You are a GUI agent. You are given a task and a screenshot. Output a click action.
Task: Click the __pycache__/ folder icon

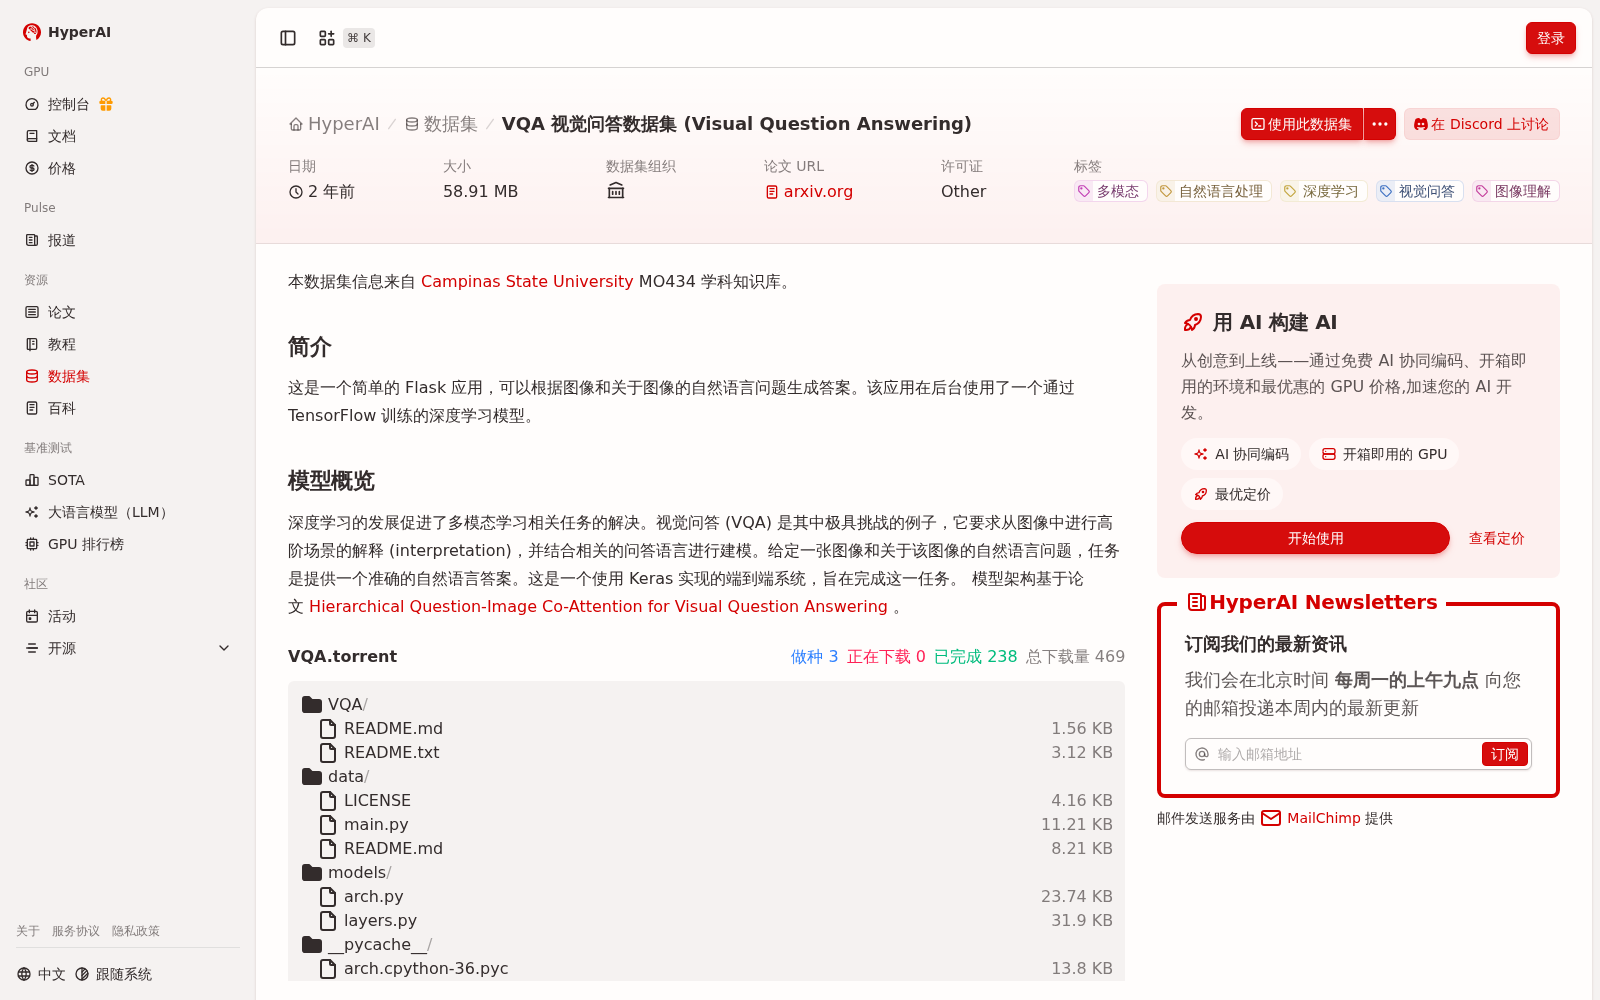[x=312, y=944]
